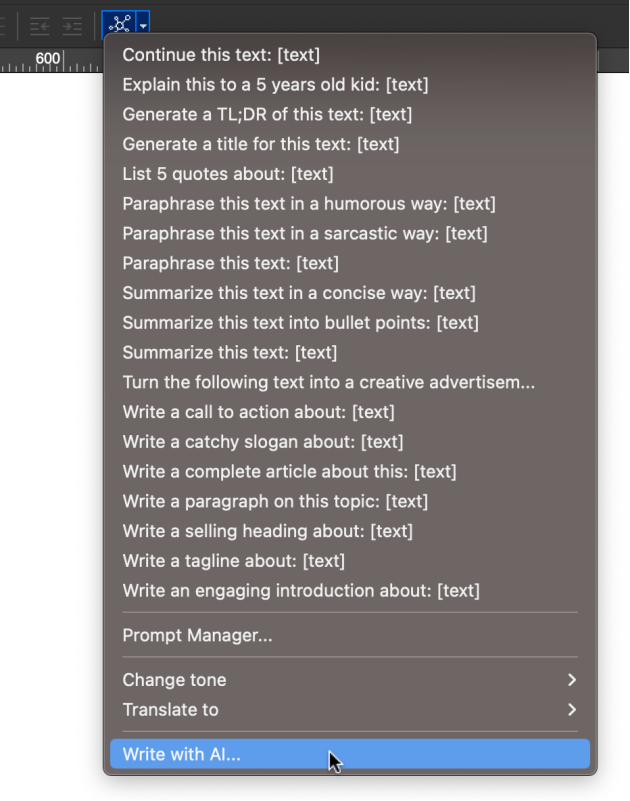Viewport: 630px width, 801px height.
Task: Click the decrease indent icon
Action: pos(39,25)
